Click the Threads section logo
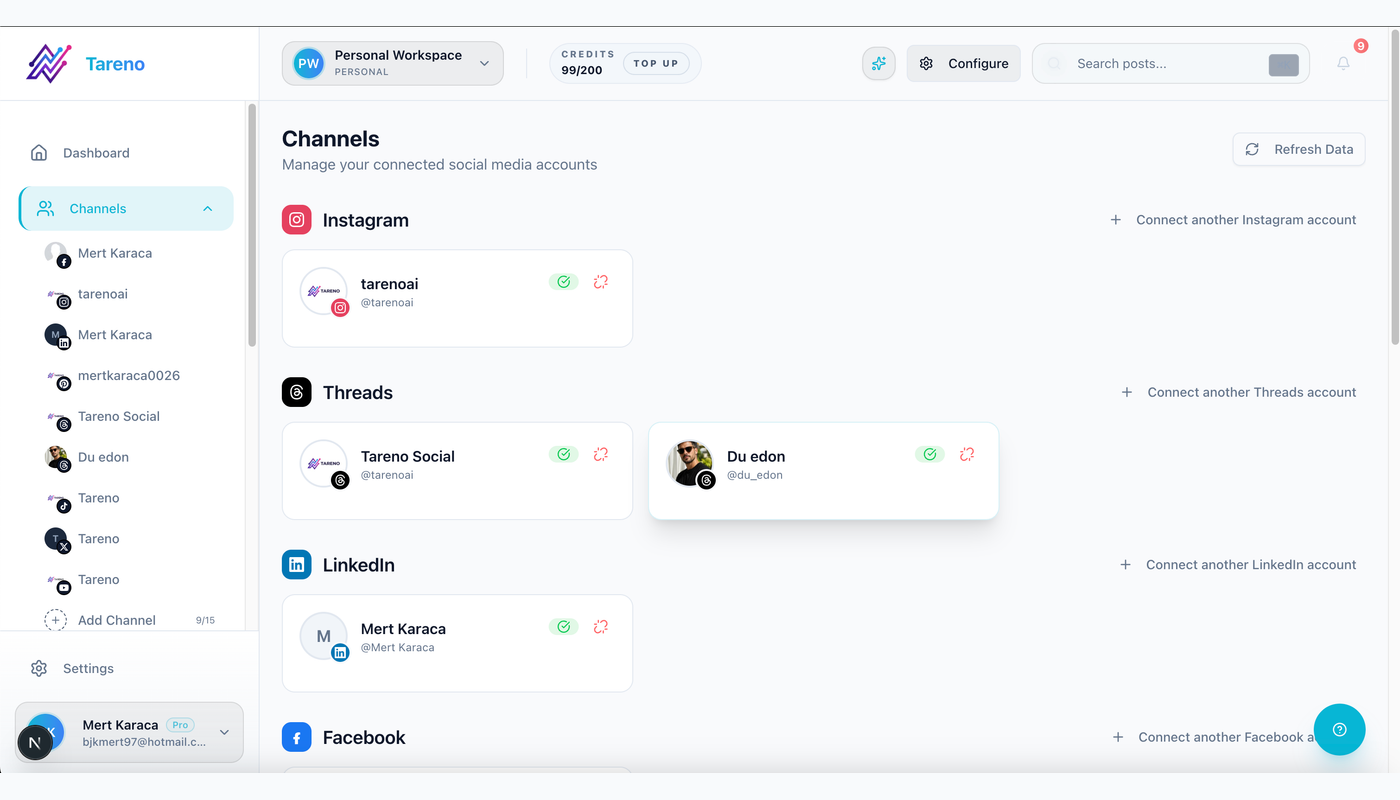1400x800 pixels. 297,392
